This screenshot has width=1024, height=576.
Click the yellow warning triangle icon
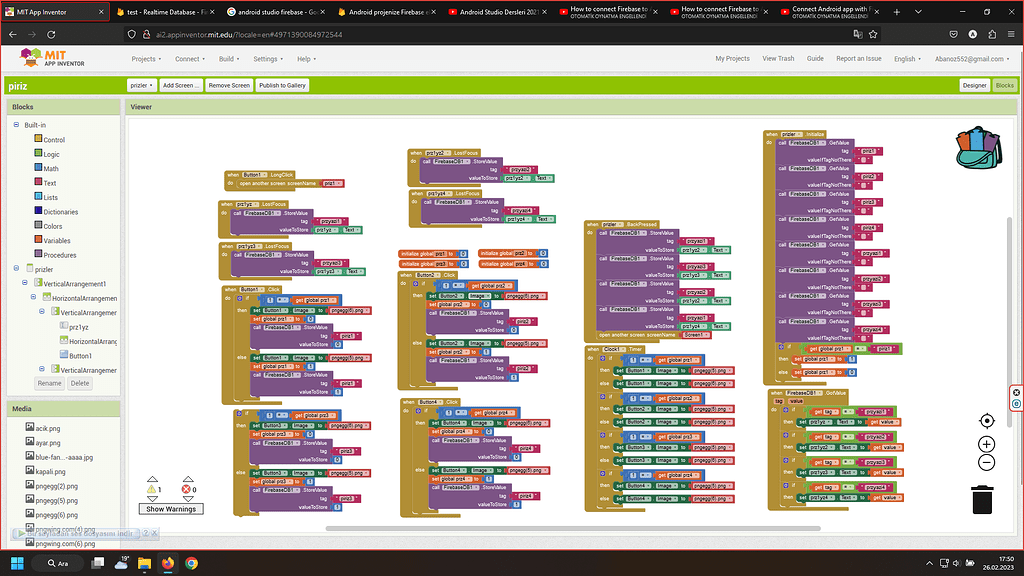click(x=152, y=490)
